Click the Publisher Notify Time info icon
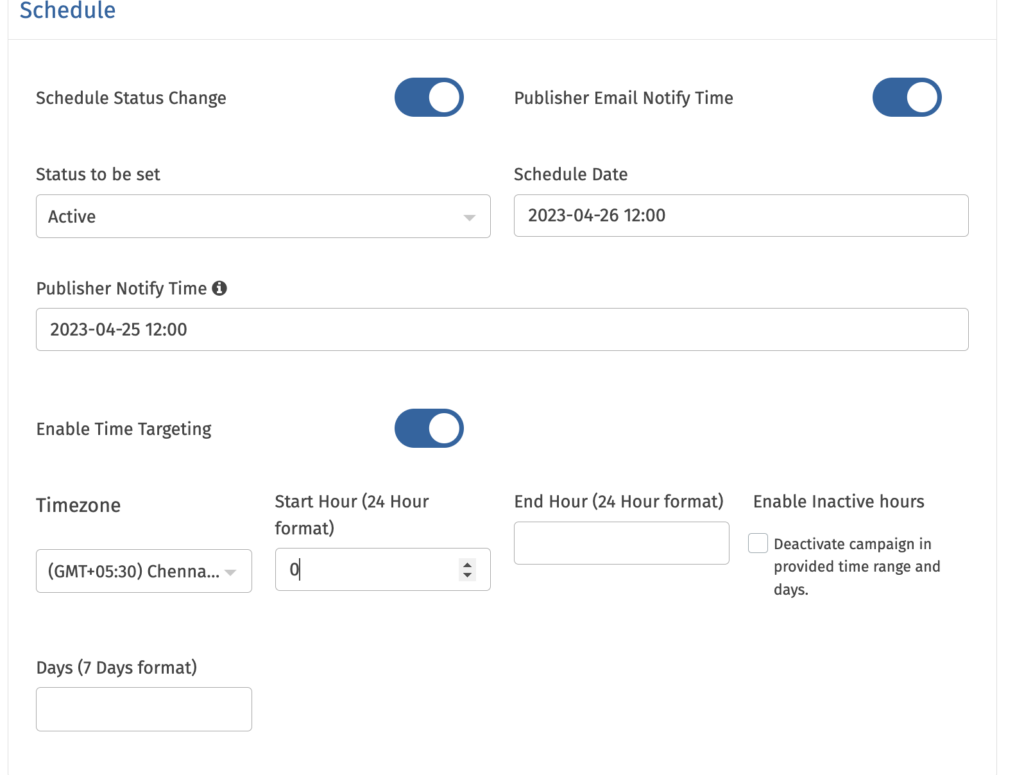This screenshot has height=775, width=1024. pos(219,288)
